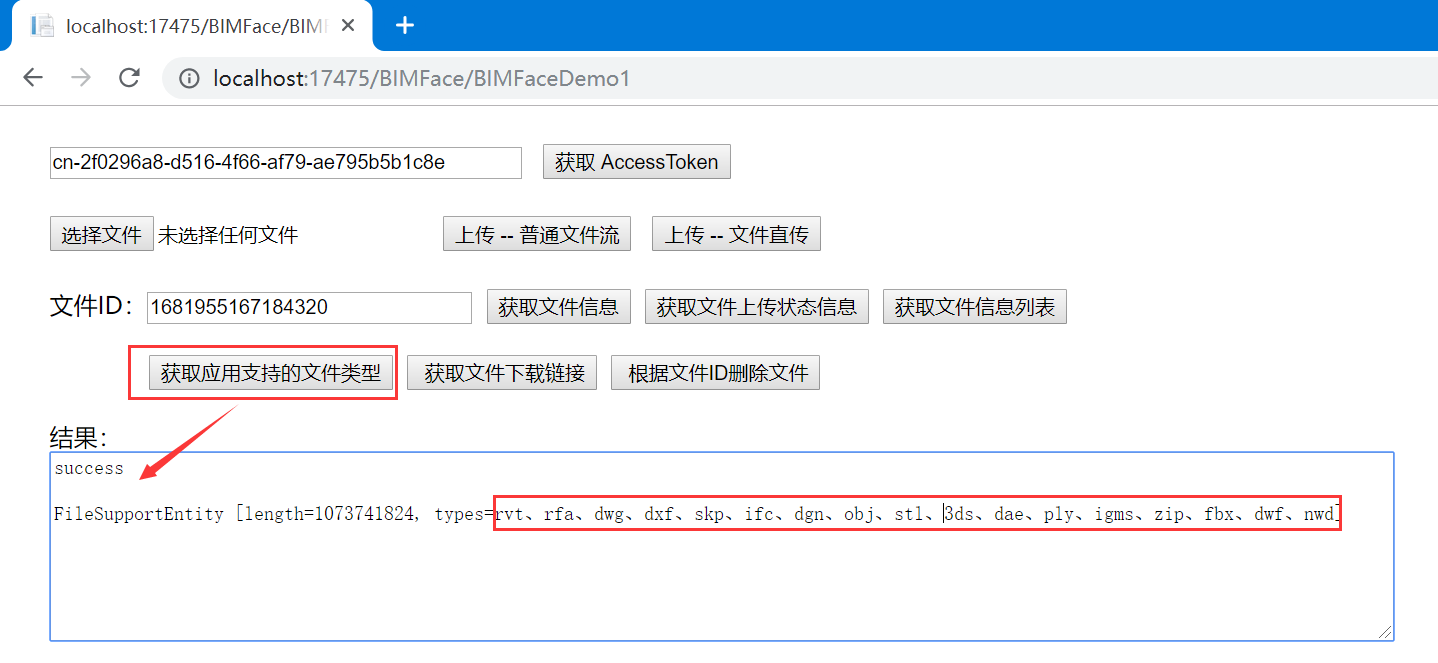The width and height of the screenshot is (1438, 663).
Task: Click 获取文件下载链接 to get download link
Action: [x=501, y=372]
